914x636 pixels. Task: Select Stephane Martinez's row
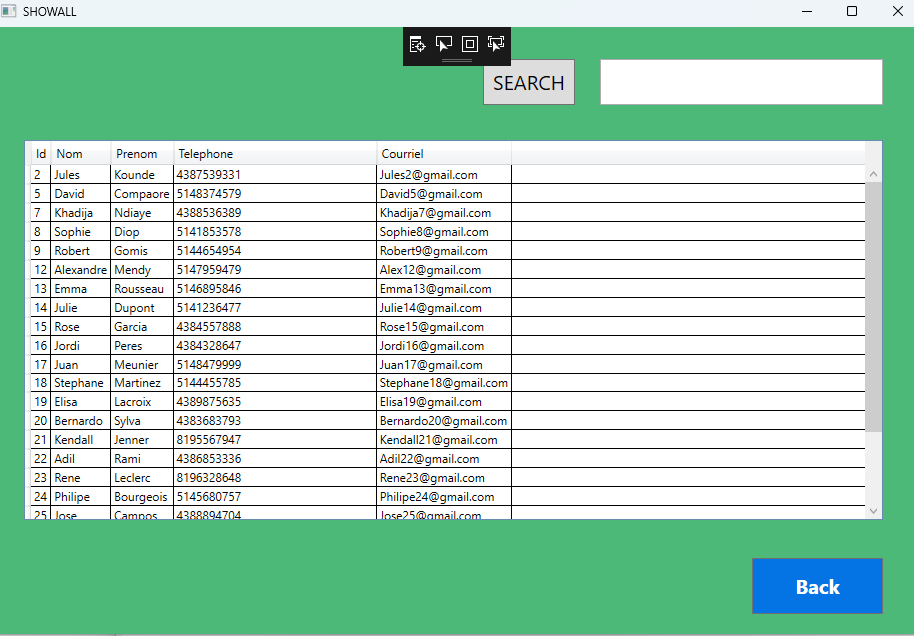200,382
